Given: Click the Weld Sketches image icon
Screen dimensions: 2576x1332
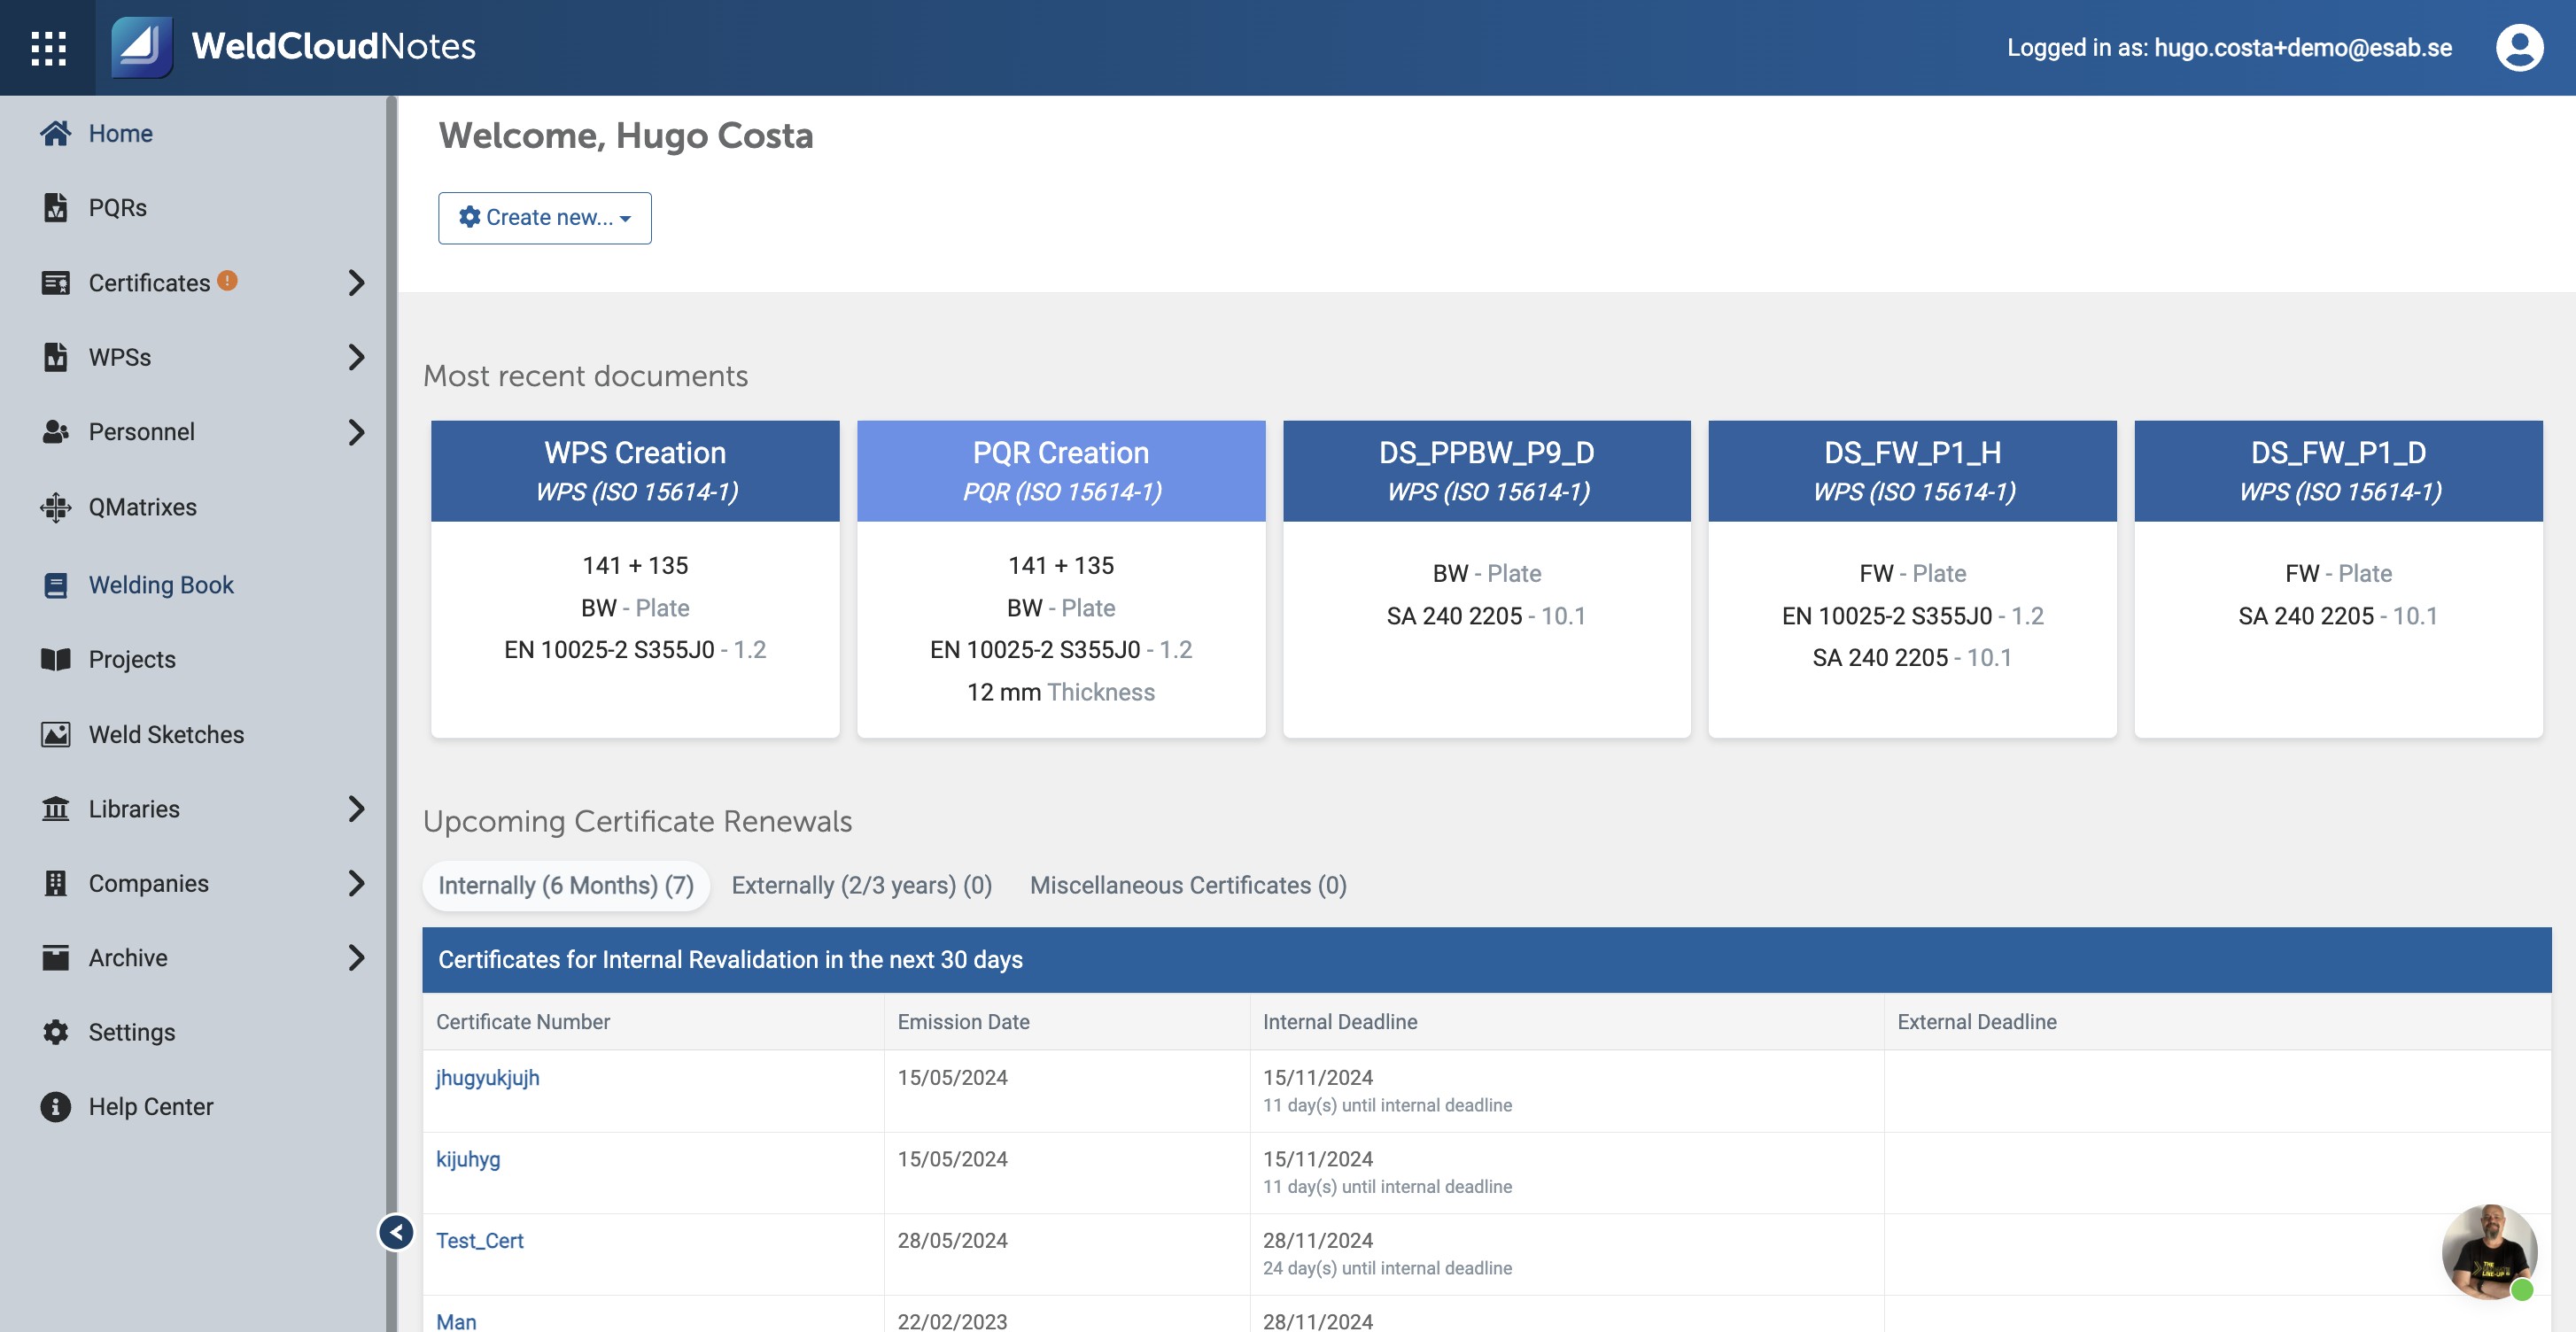Looking at the screenshot, I should (56, 734).
